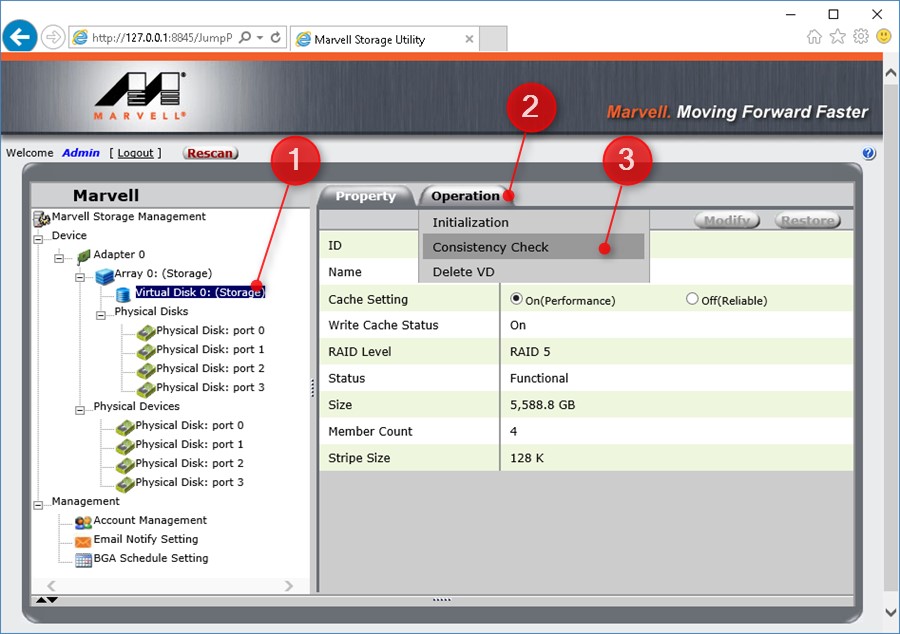Click the Virtual Disk 0 icon

coord(124,293)
